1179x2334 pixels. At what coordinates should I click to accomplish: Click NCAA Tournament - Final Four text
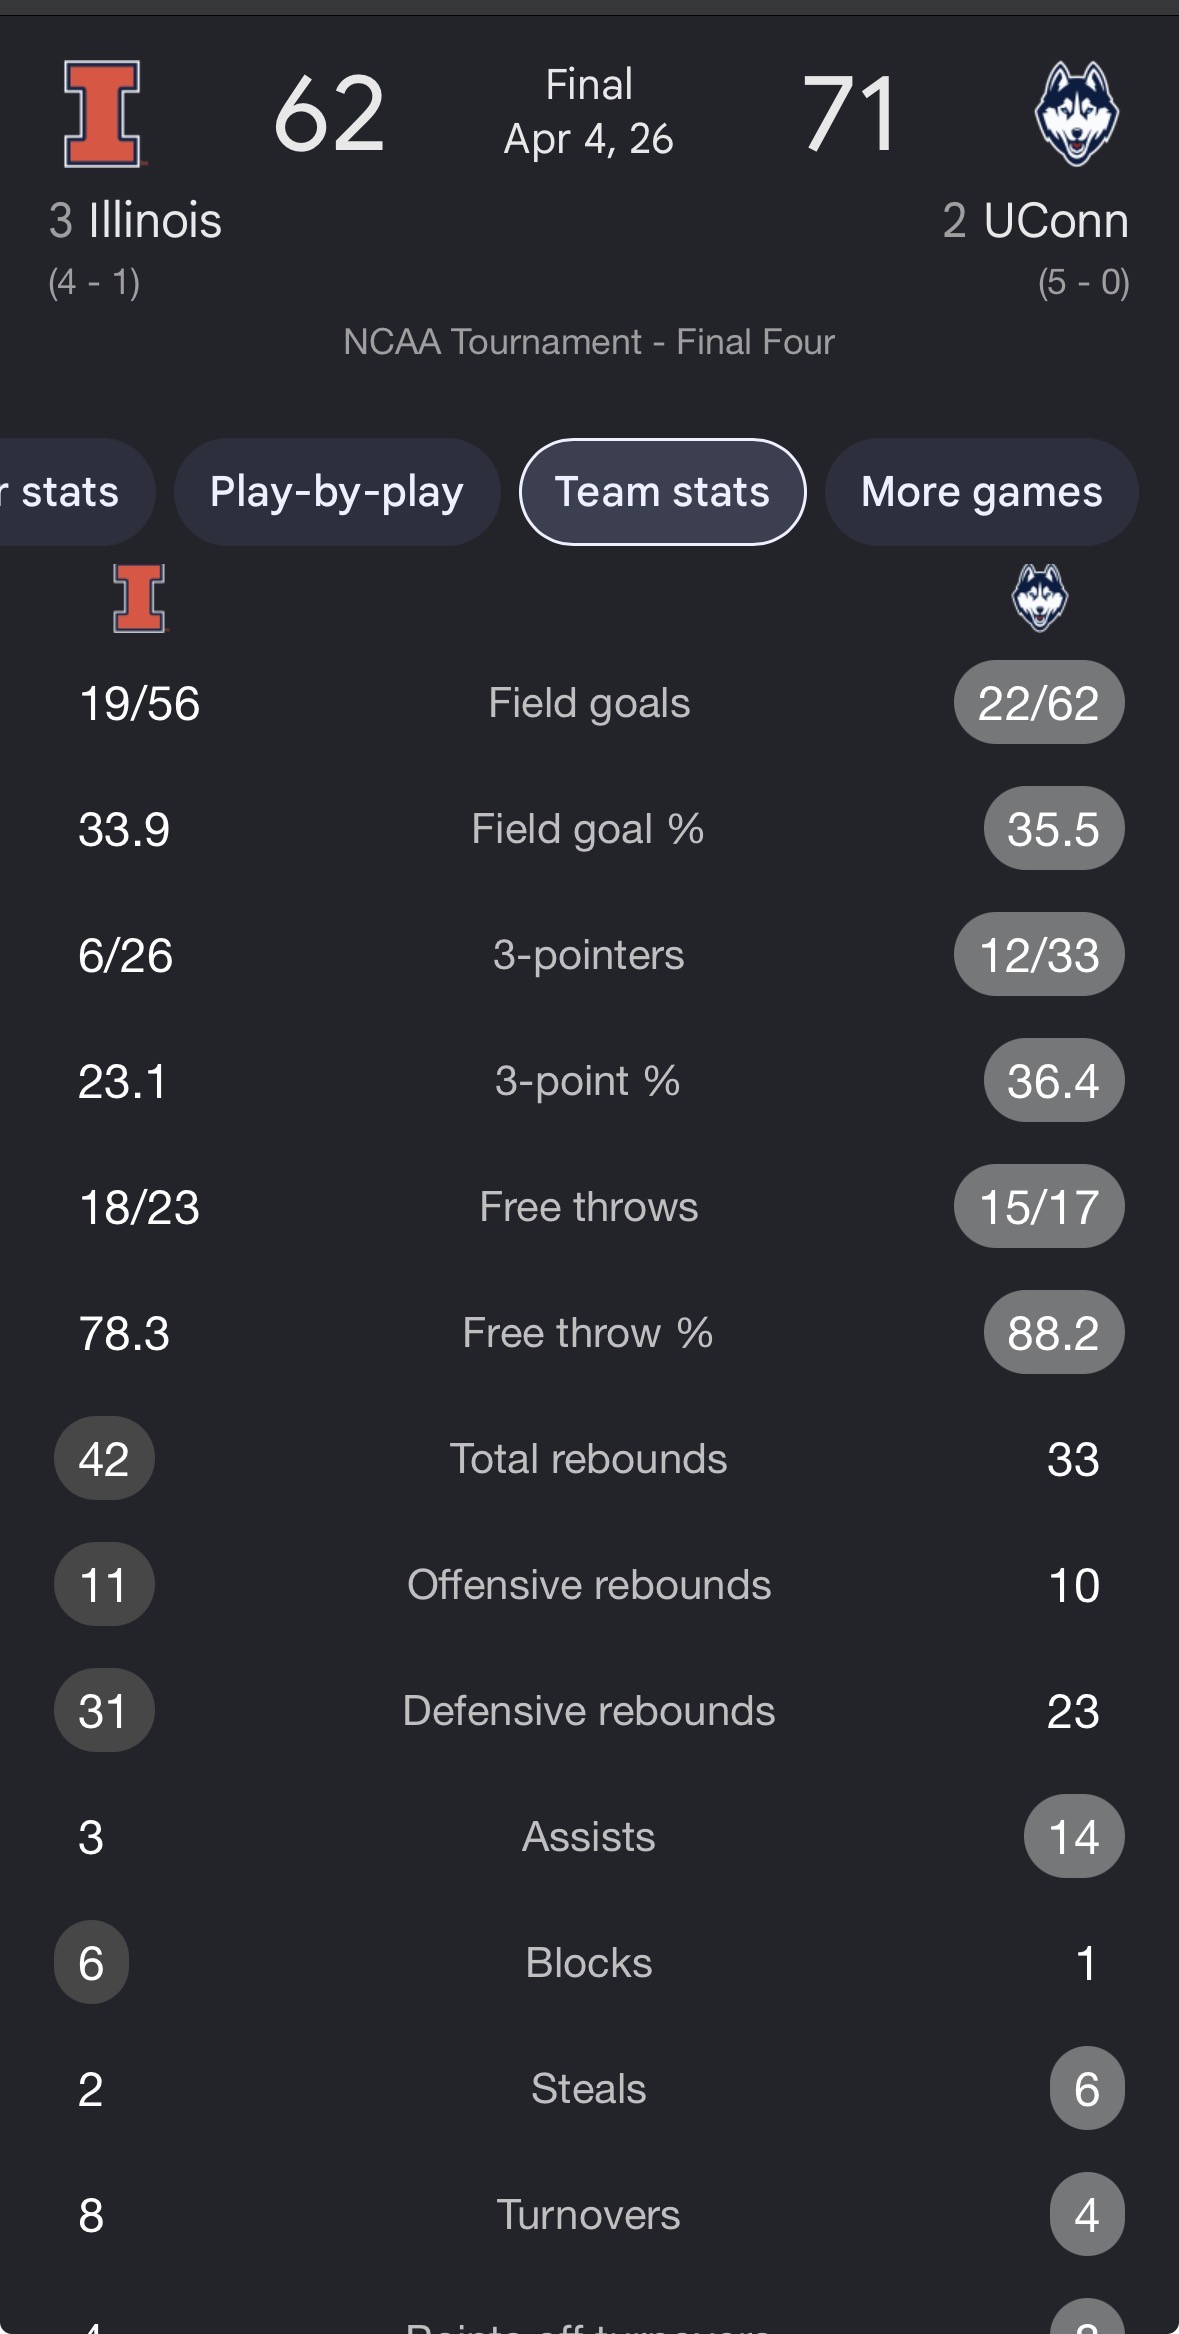pos(589,342)
